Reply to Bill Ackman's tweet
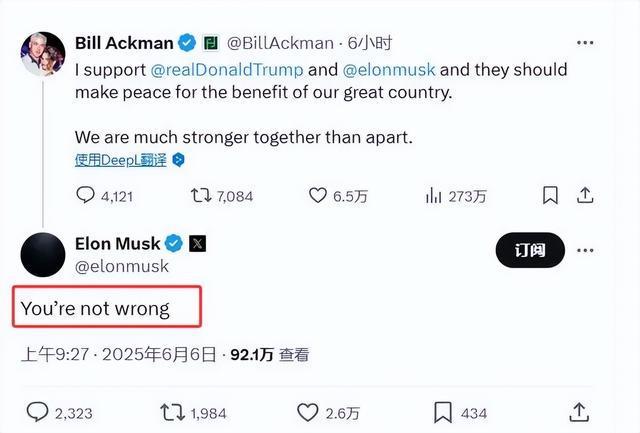This screenshot has width=640, height=433. [x=84, y=196]
